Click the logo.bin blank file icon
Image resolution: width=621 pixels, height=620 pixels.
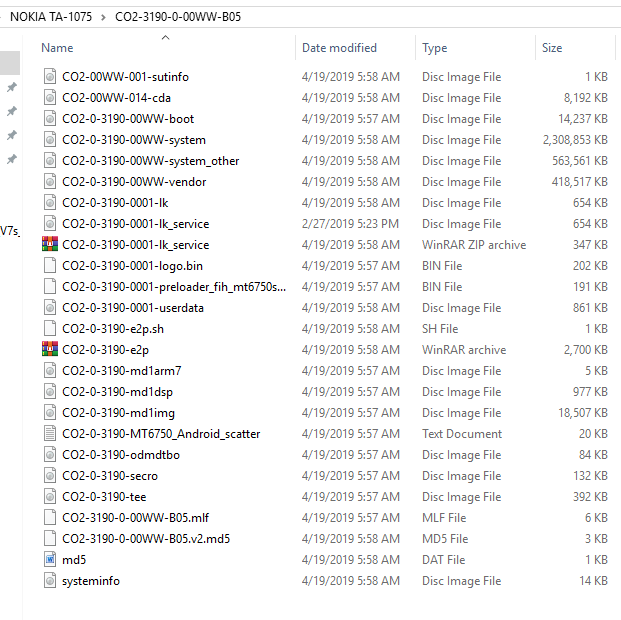pos(50,265)
